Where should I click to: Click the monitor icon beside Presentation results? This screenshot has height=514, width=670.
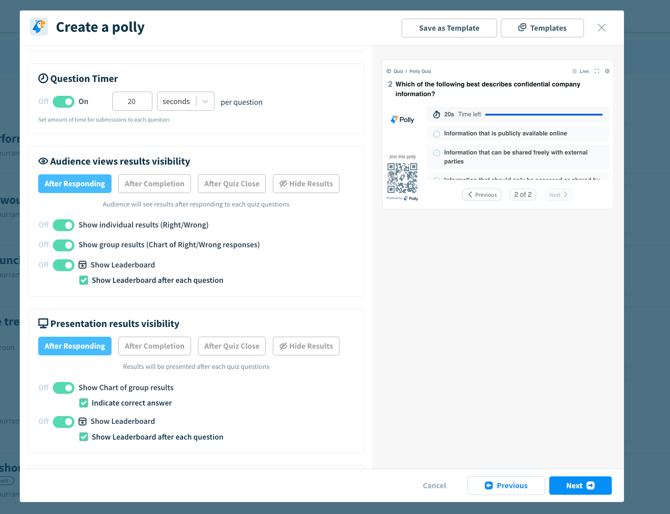(x=43, y=324)
